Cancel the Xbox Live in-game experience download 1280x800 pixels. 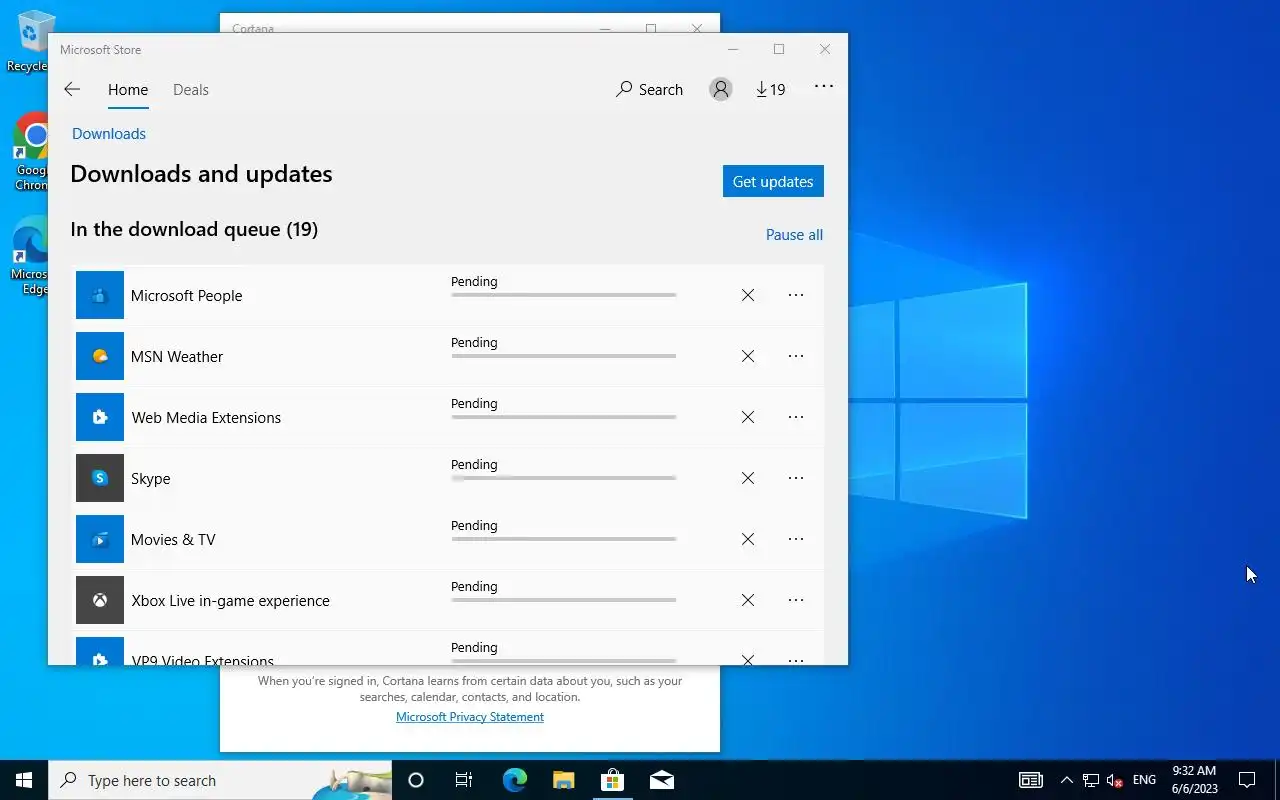click(748, 600)
